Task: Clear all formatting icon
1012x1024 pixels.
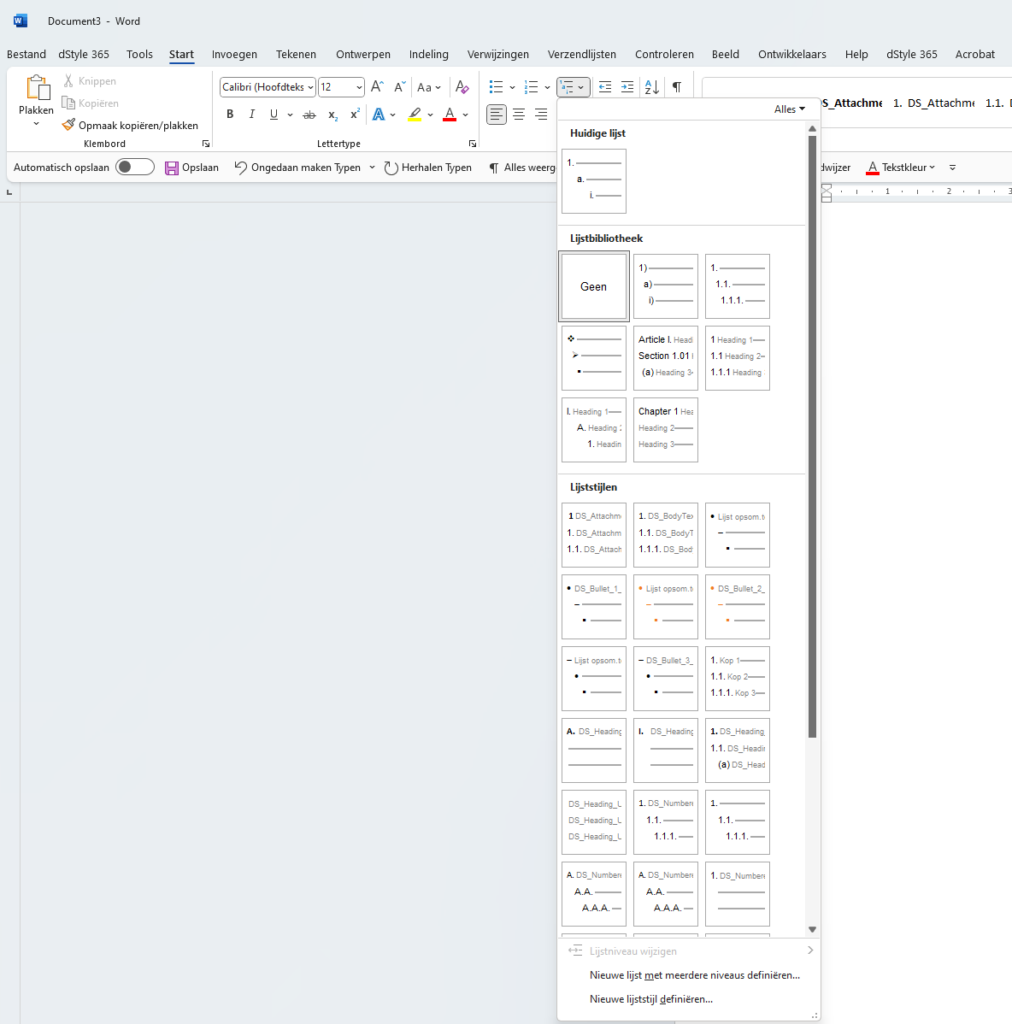Action: click(x=462, y=86)
